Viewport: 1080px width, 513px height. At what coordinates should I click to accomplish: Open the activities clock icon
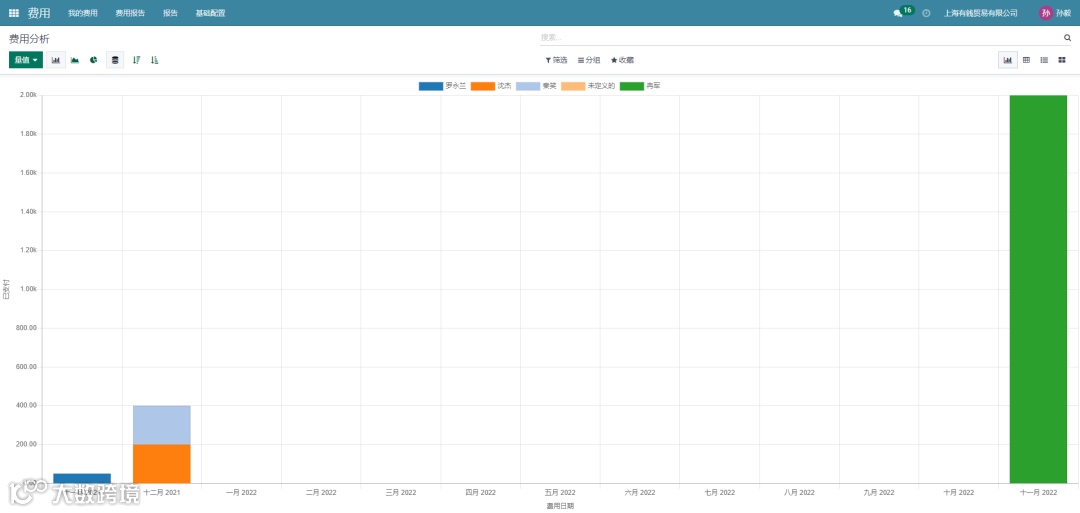coord(926,13)
